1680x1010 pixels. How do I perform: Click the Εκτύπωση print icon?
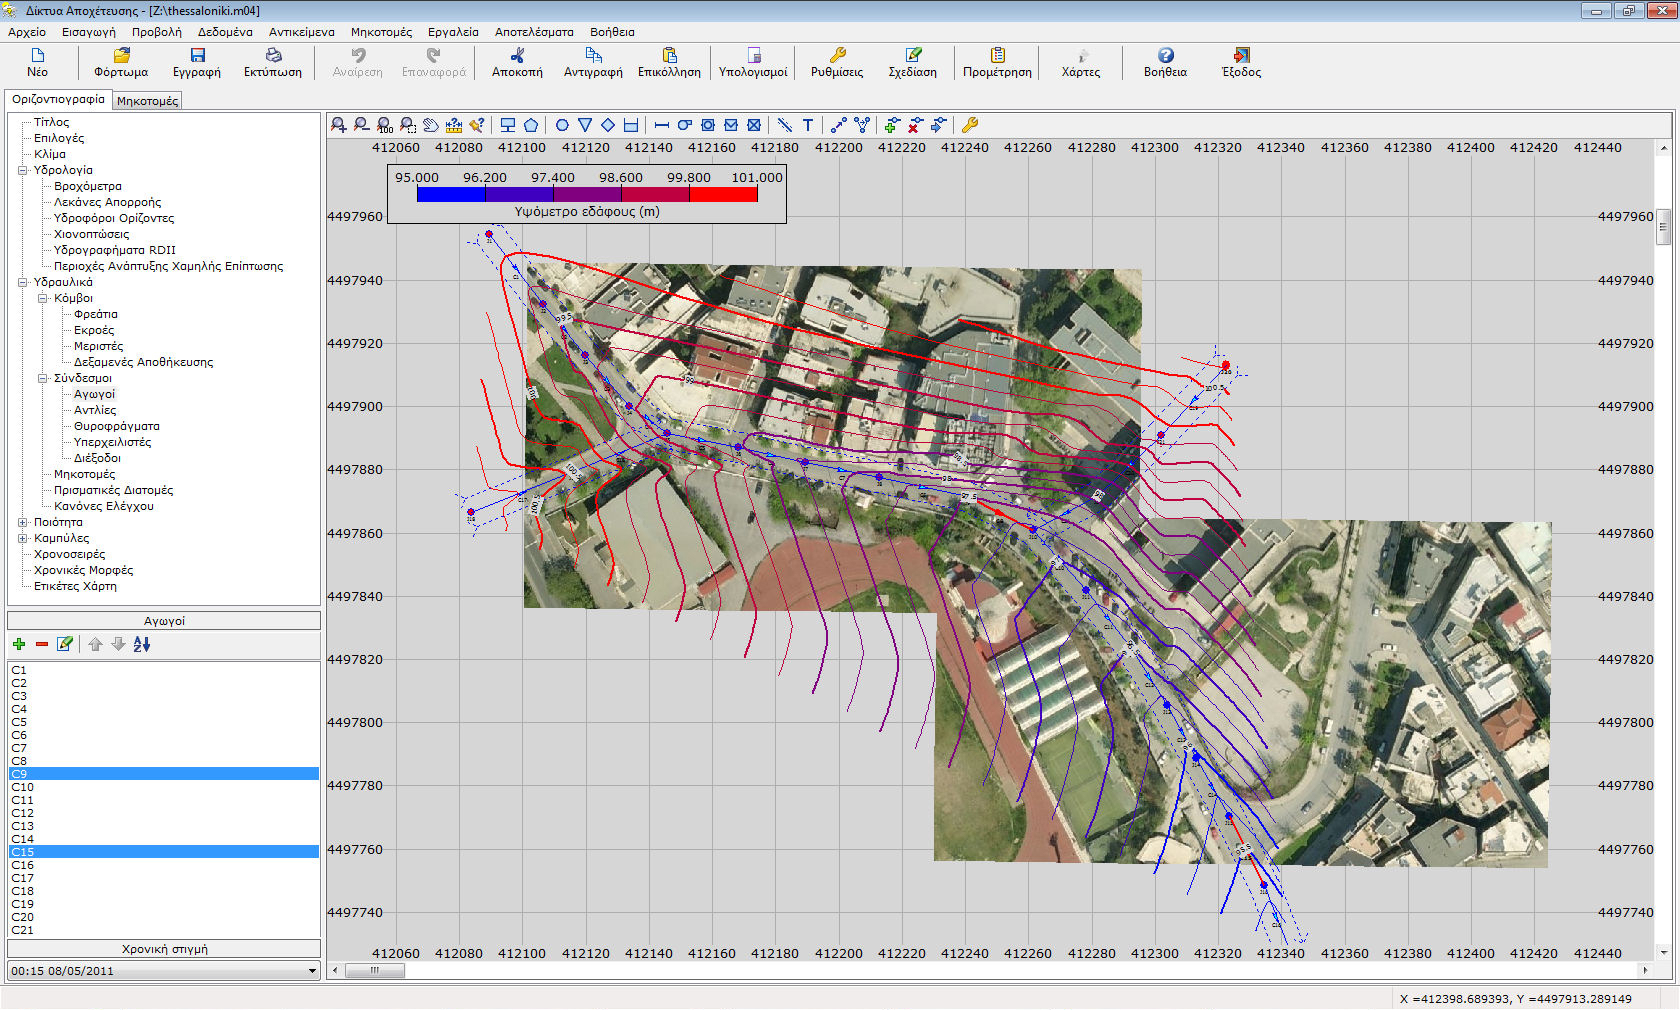[x=273, y=62]
